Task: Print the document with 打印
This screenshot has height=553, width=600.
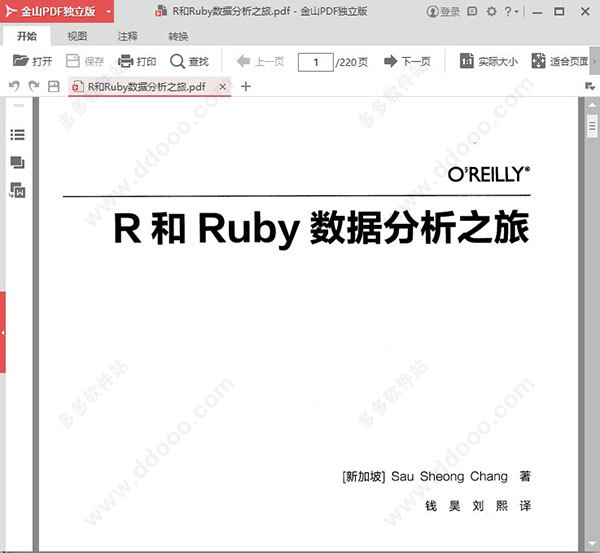Action: (137, 61)
